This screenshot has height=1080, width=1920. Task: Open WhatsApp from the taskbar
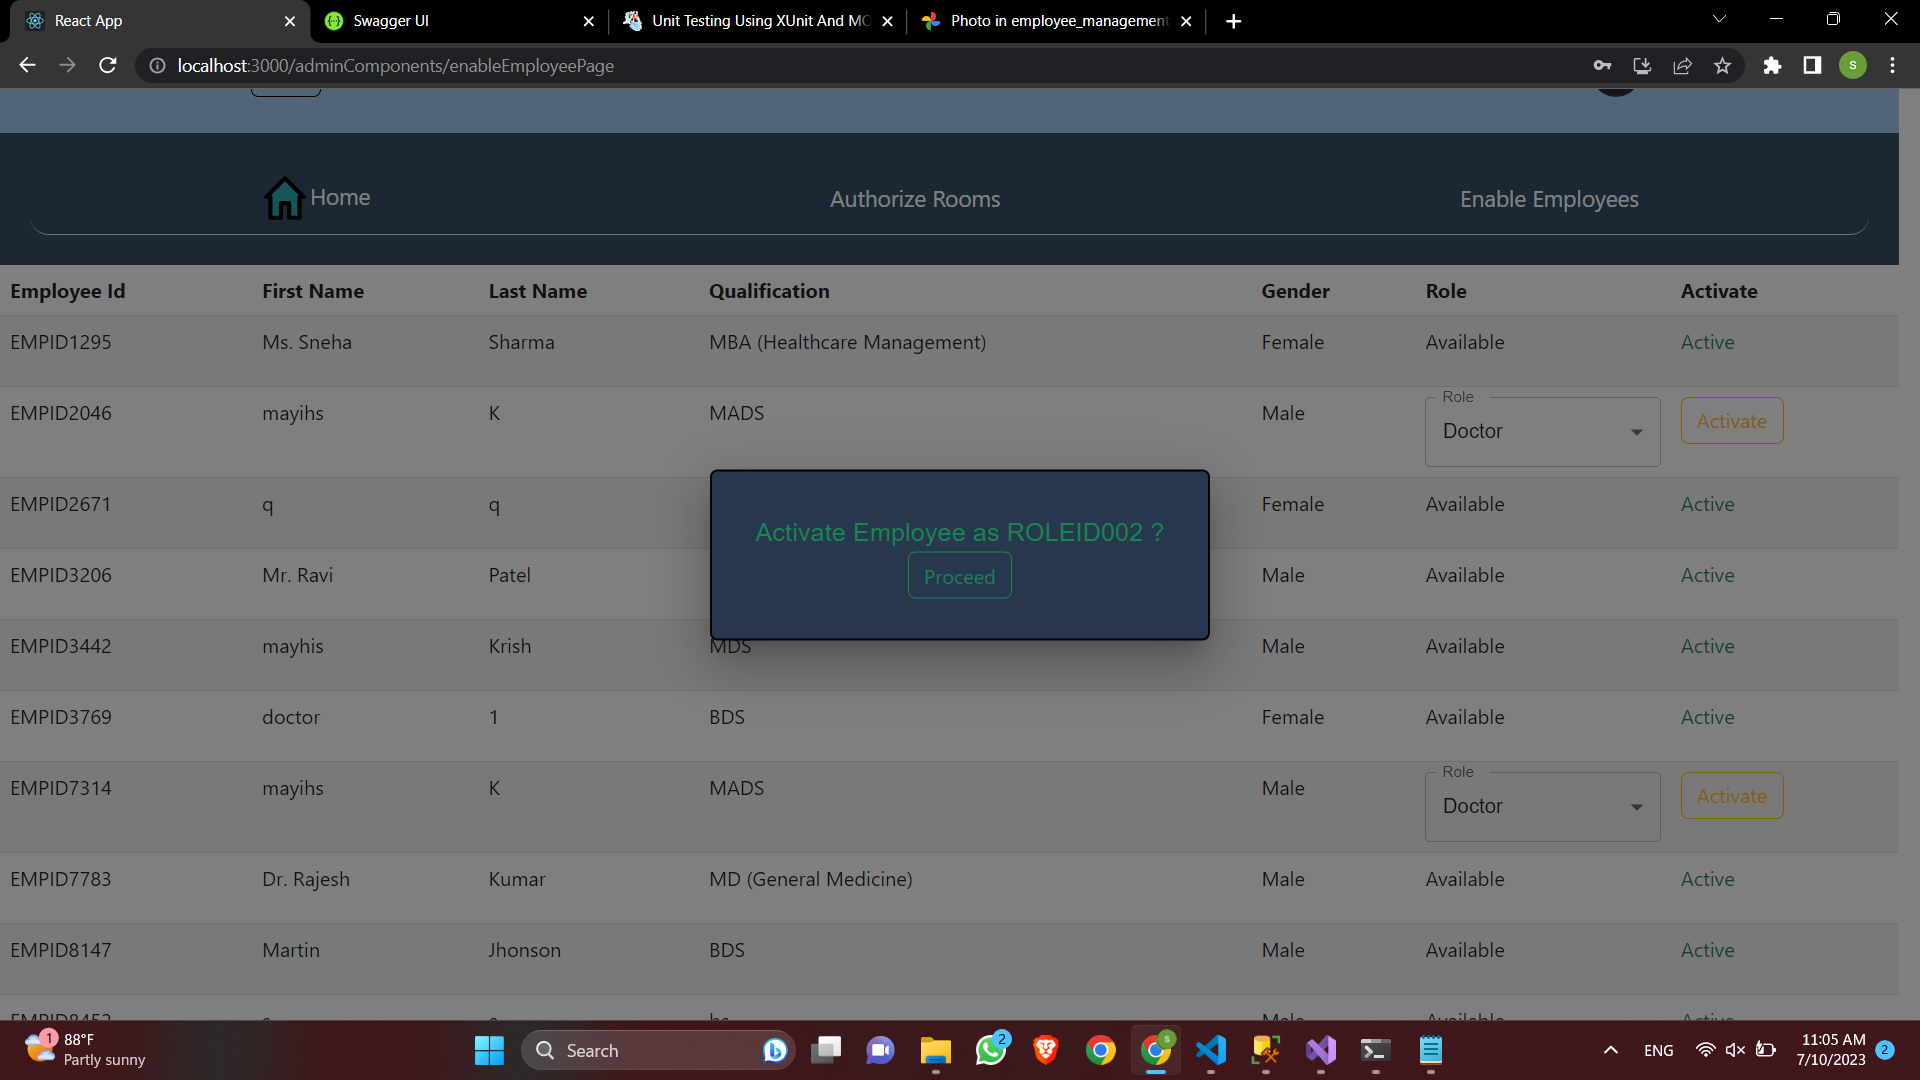(990, 1050)
